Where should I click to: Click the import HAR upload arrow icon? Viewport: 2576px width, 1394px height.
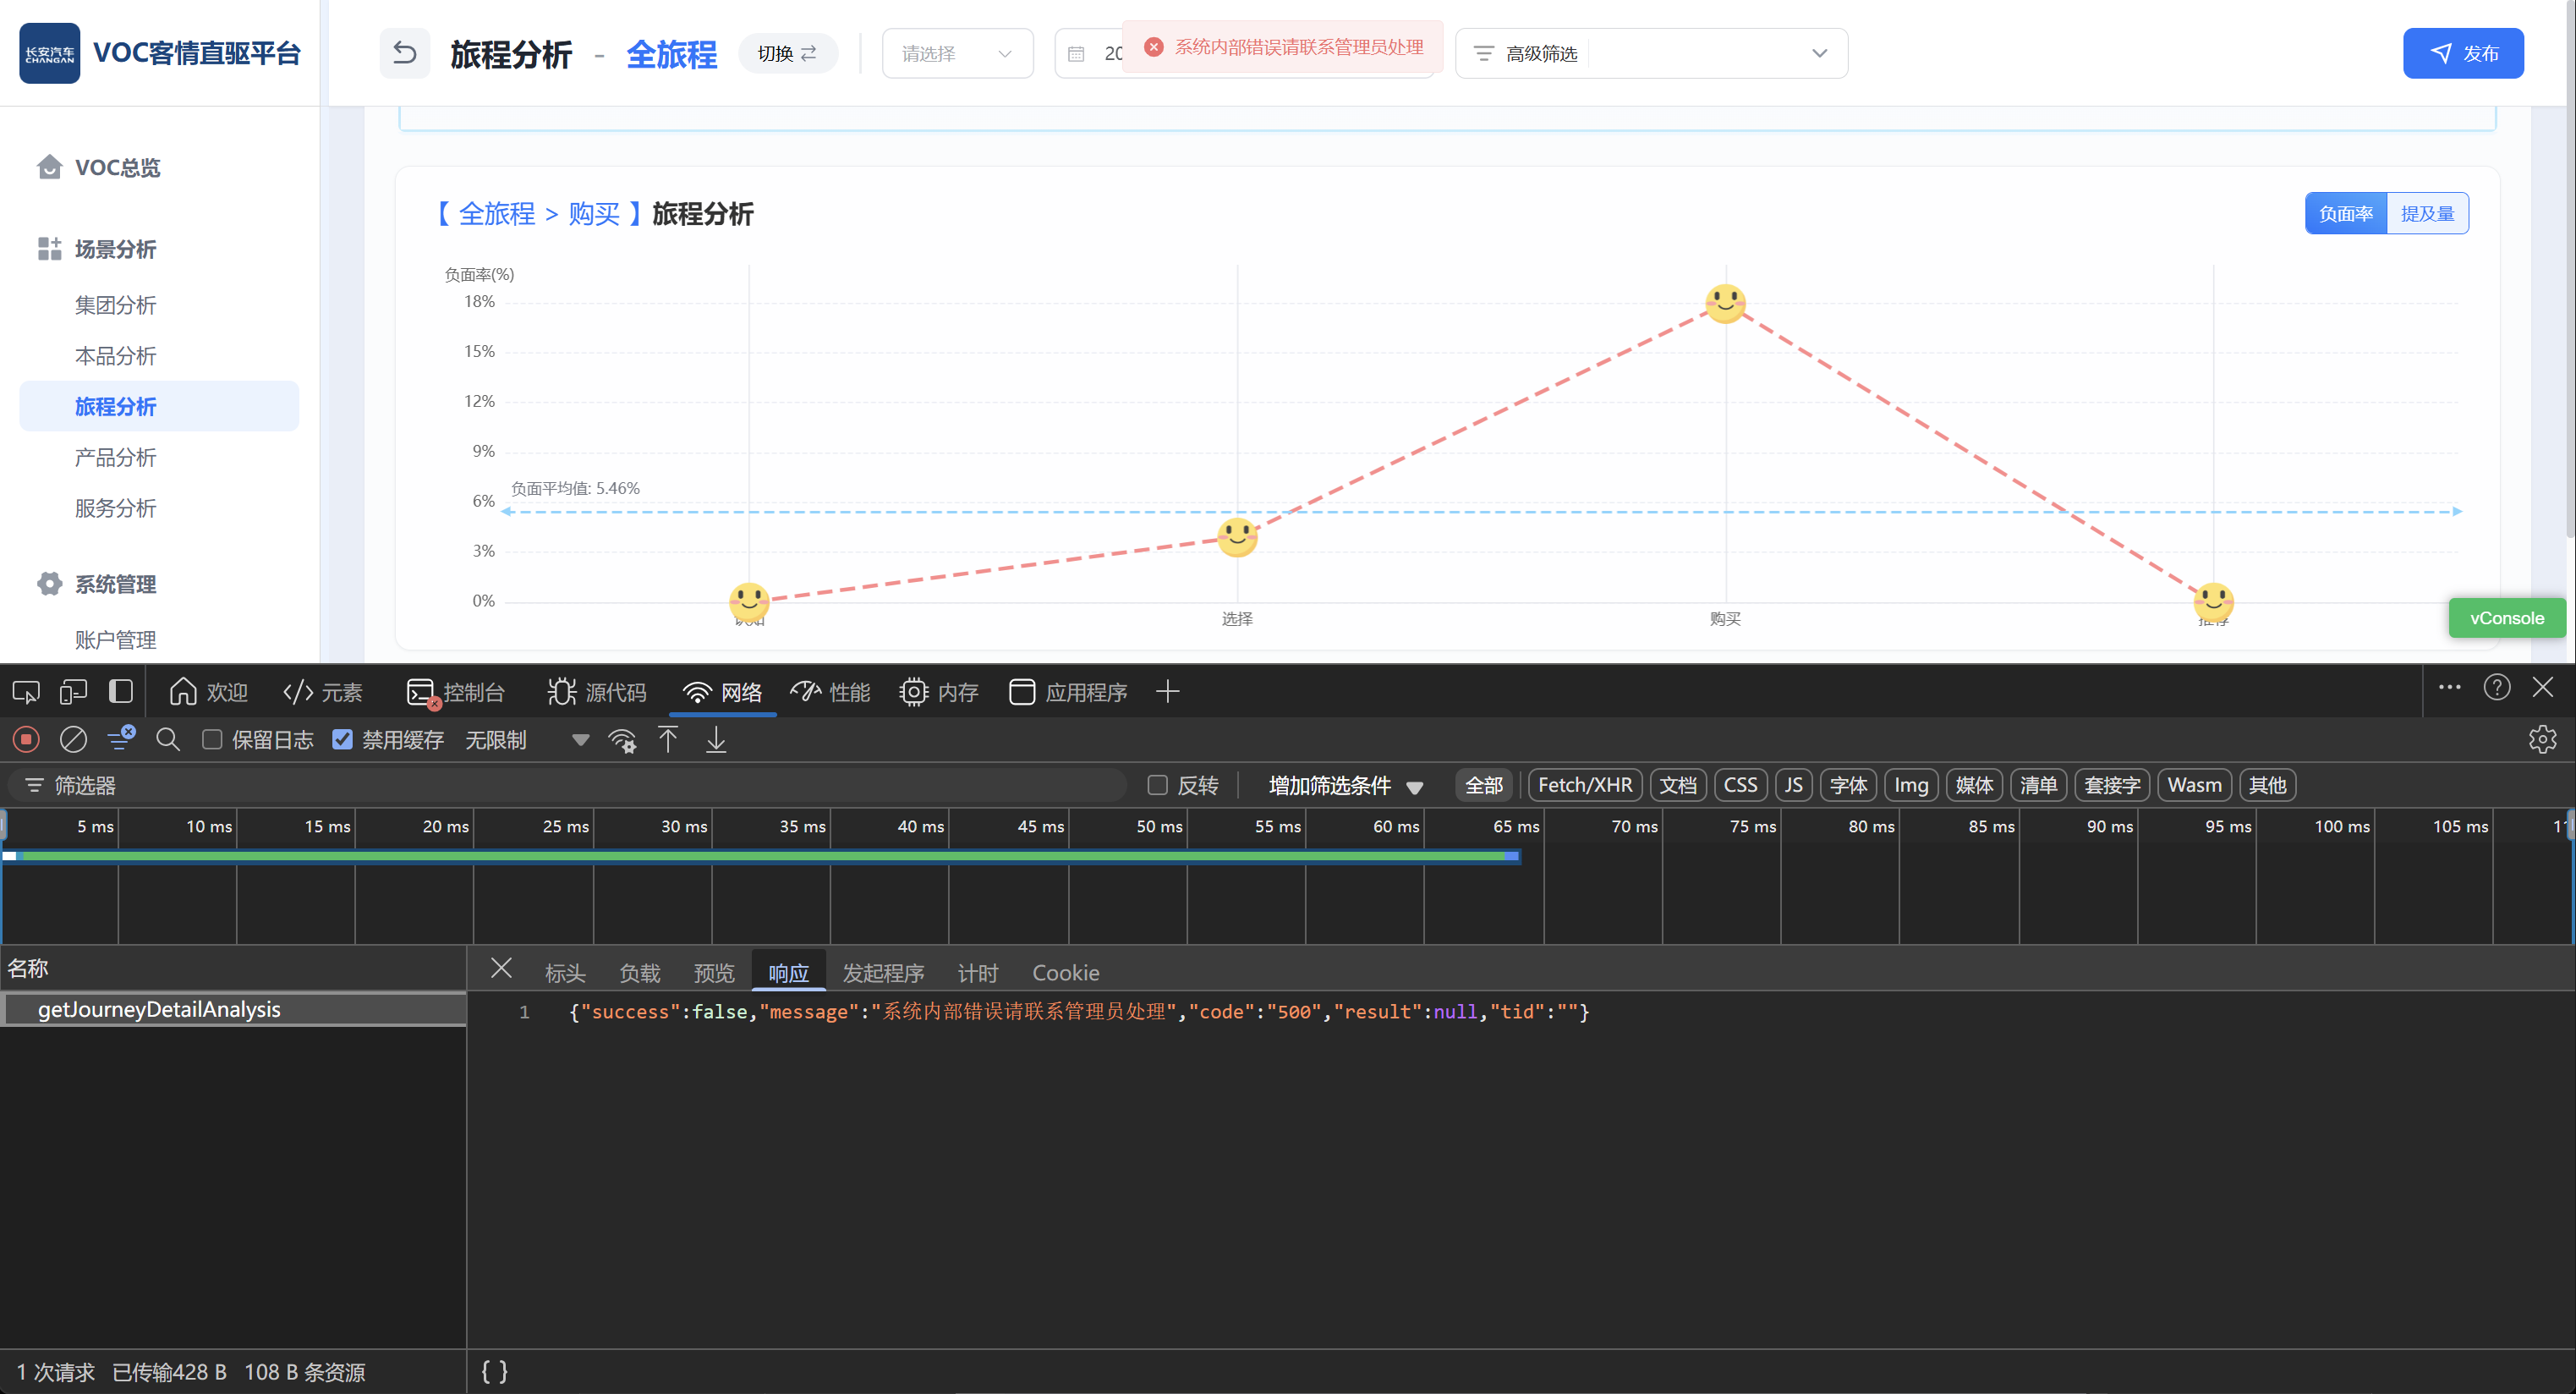(668, 739)
